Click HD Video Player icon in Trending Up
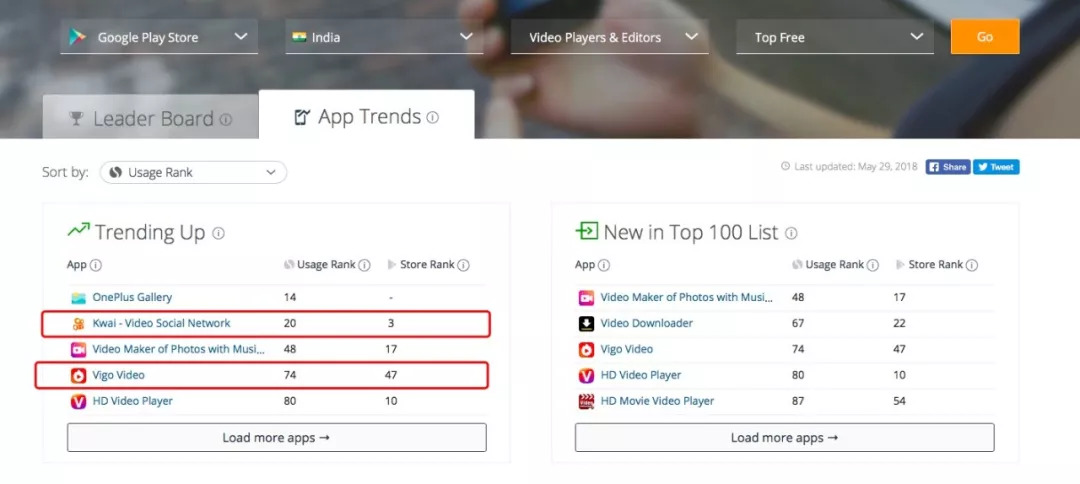1080x484 pixels. [79, 401]
